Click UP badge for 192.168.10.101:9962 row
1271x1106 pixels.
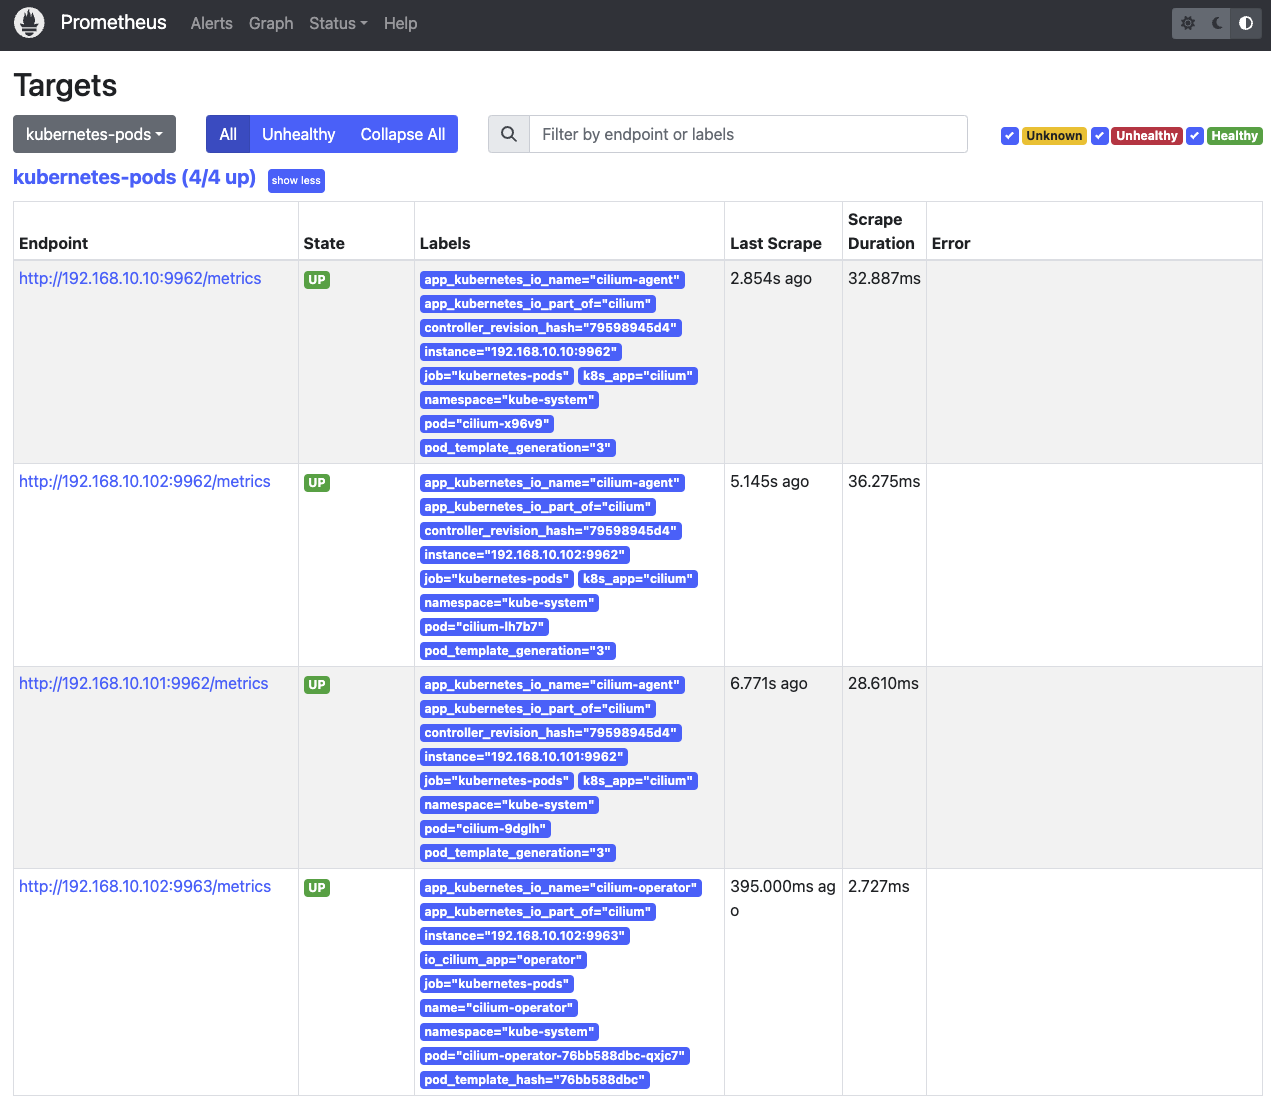tap(317, 685)
